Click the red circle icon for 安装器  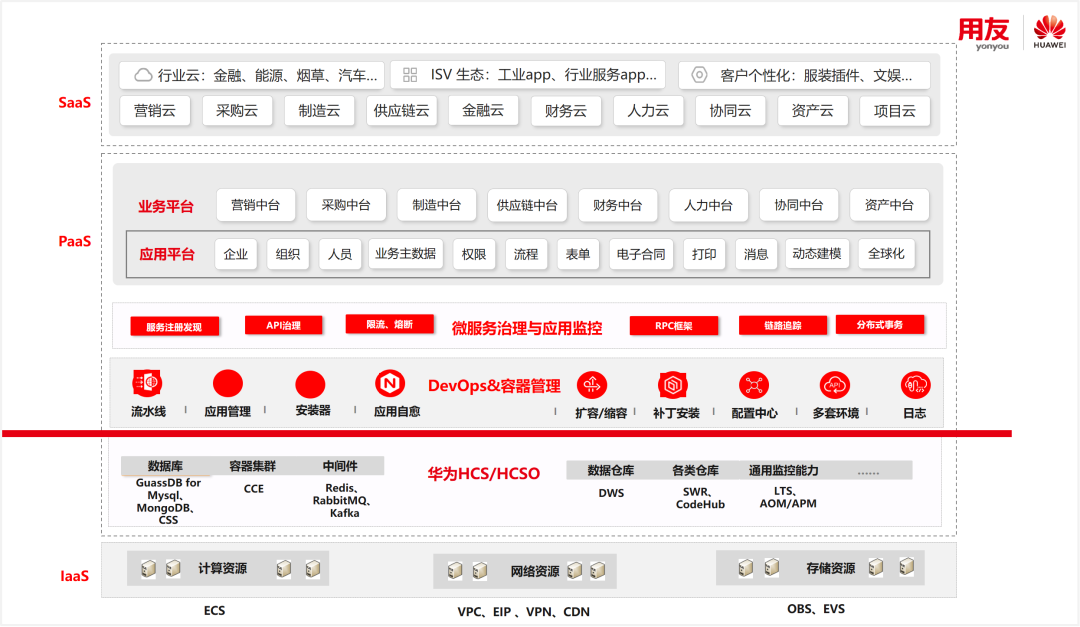[x=310, y=384]
